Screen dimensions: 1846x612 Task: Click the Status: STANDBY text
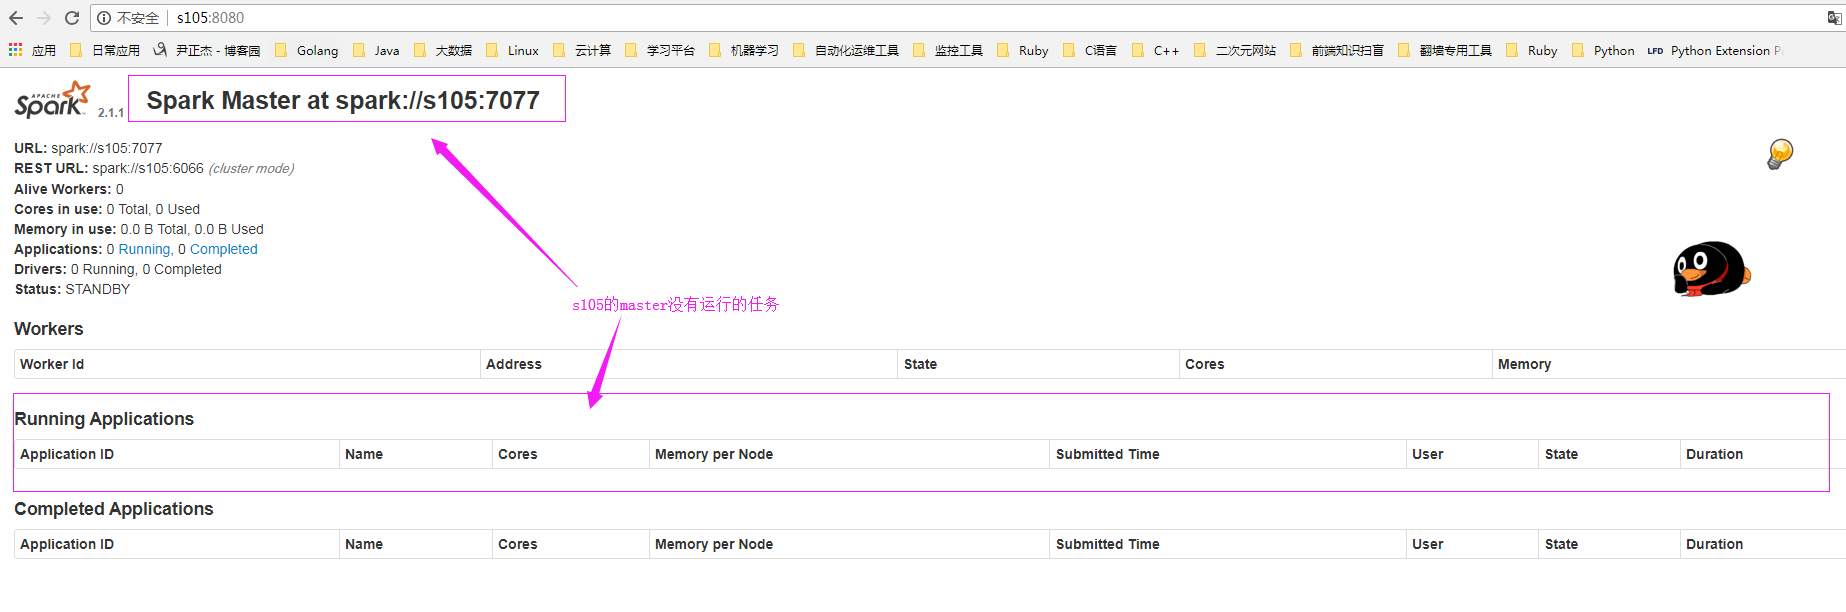72,289
